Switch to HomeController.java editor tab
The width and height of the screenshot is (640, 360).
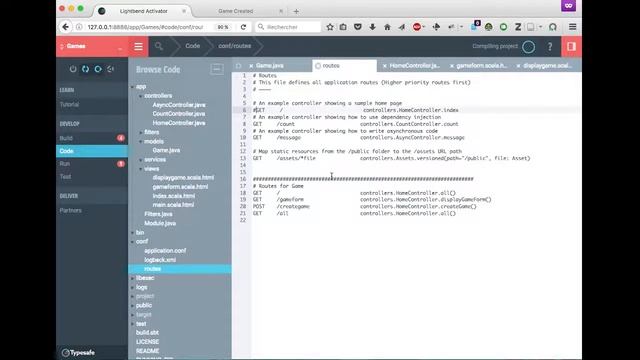[x=415, y=66]
